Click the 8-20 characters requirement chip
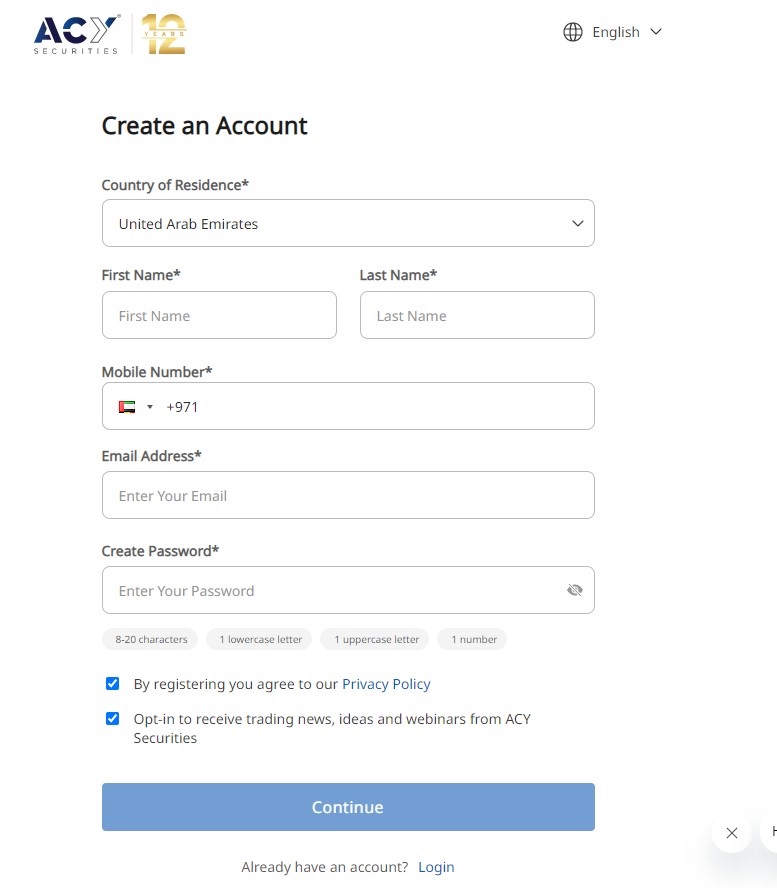The height and width of the screenshot is (888, 777). tap(151, 639)
